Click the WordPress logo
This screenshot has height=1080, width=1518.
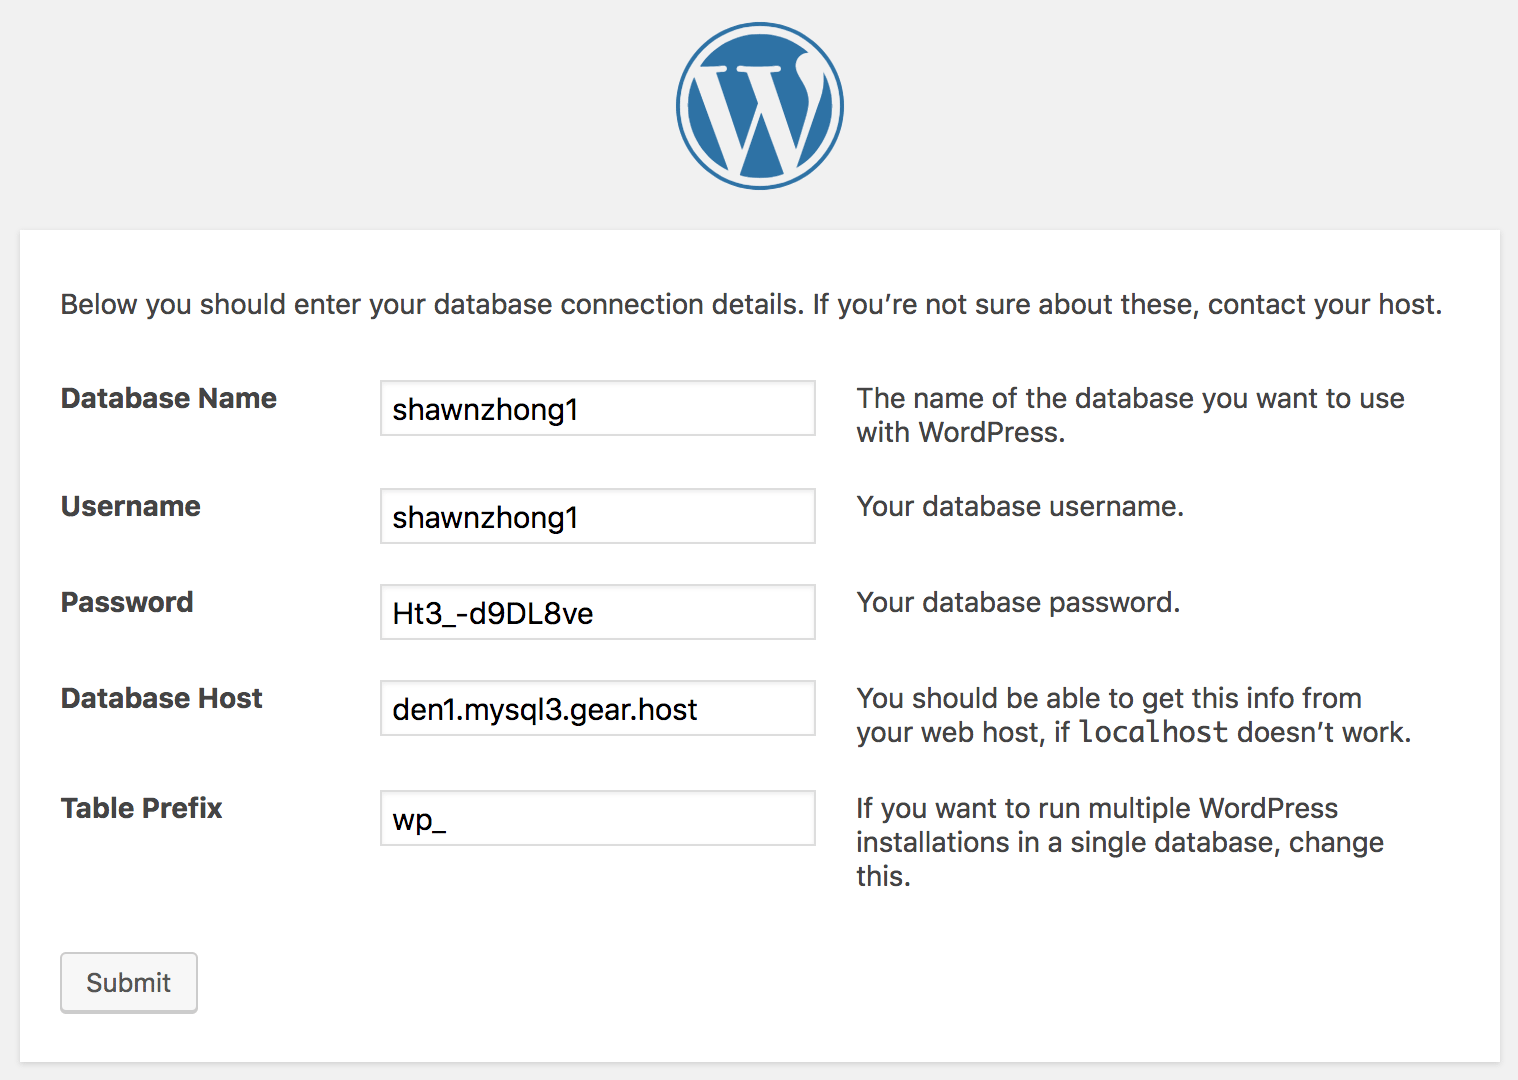[x=759, y=106]
